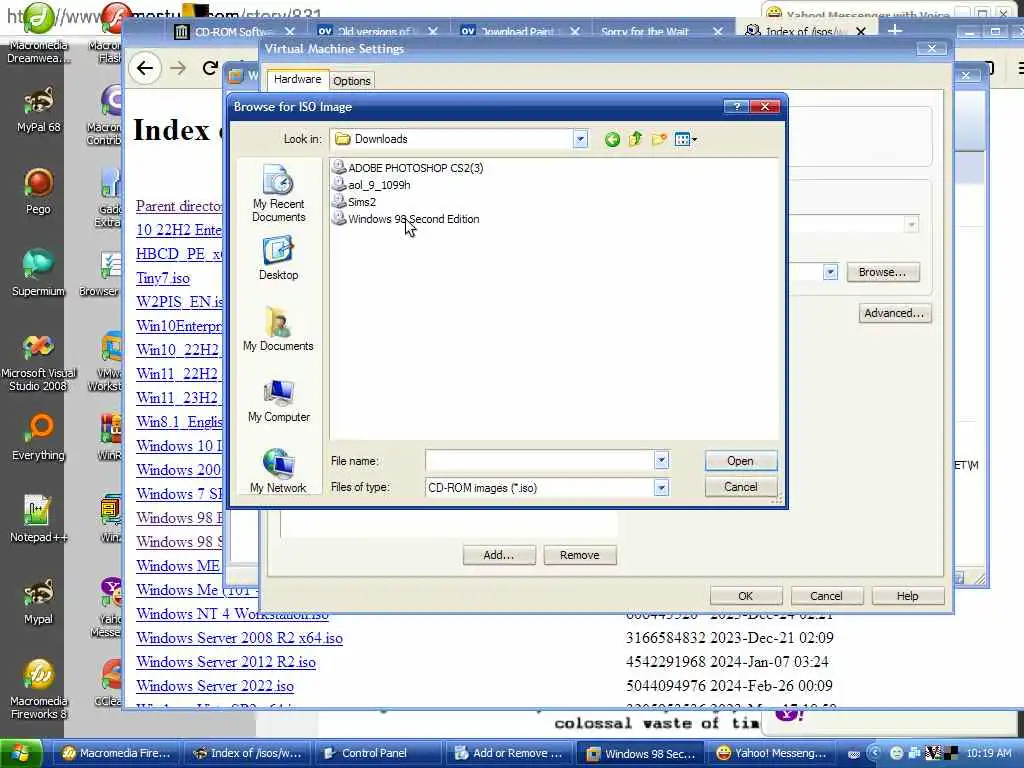Click Cancel in Virtual Machine Settings
This screenshot has width=1024, height=768.
826,596
